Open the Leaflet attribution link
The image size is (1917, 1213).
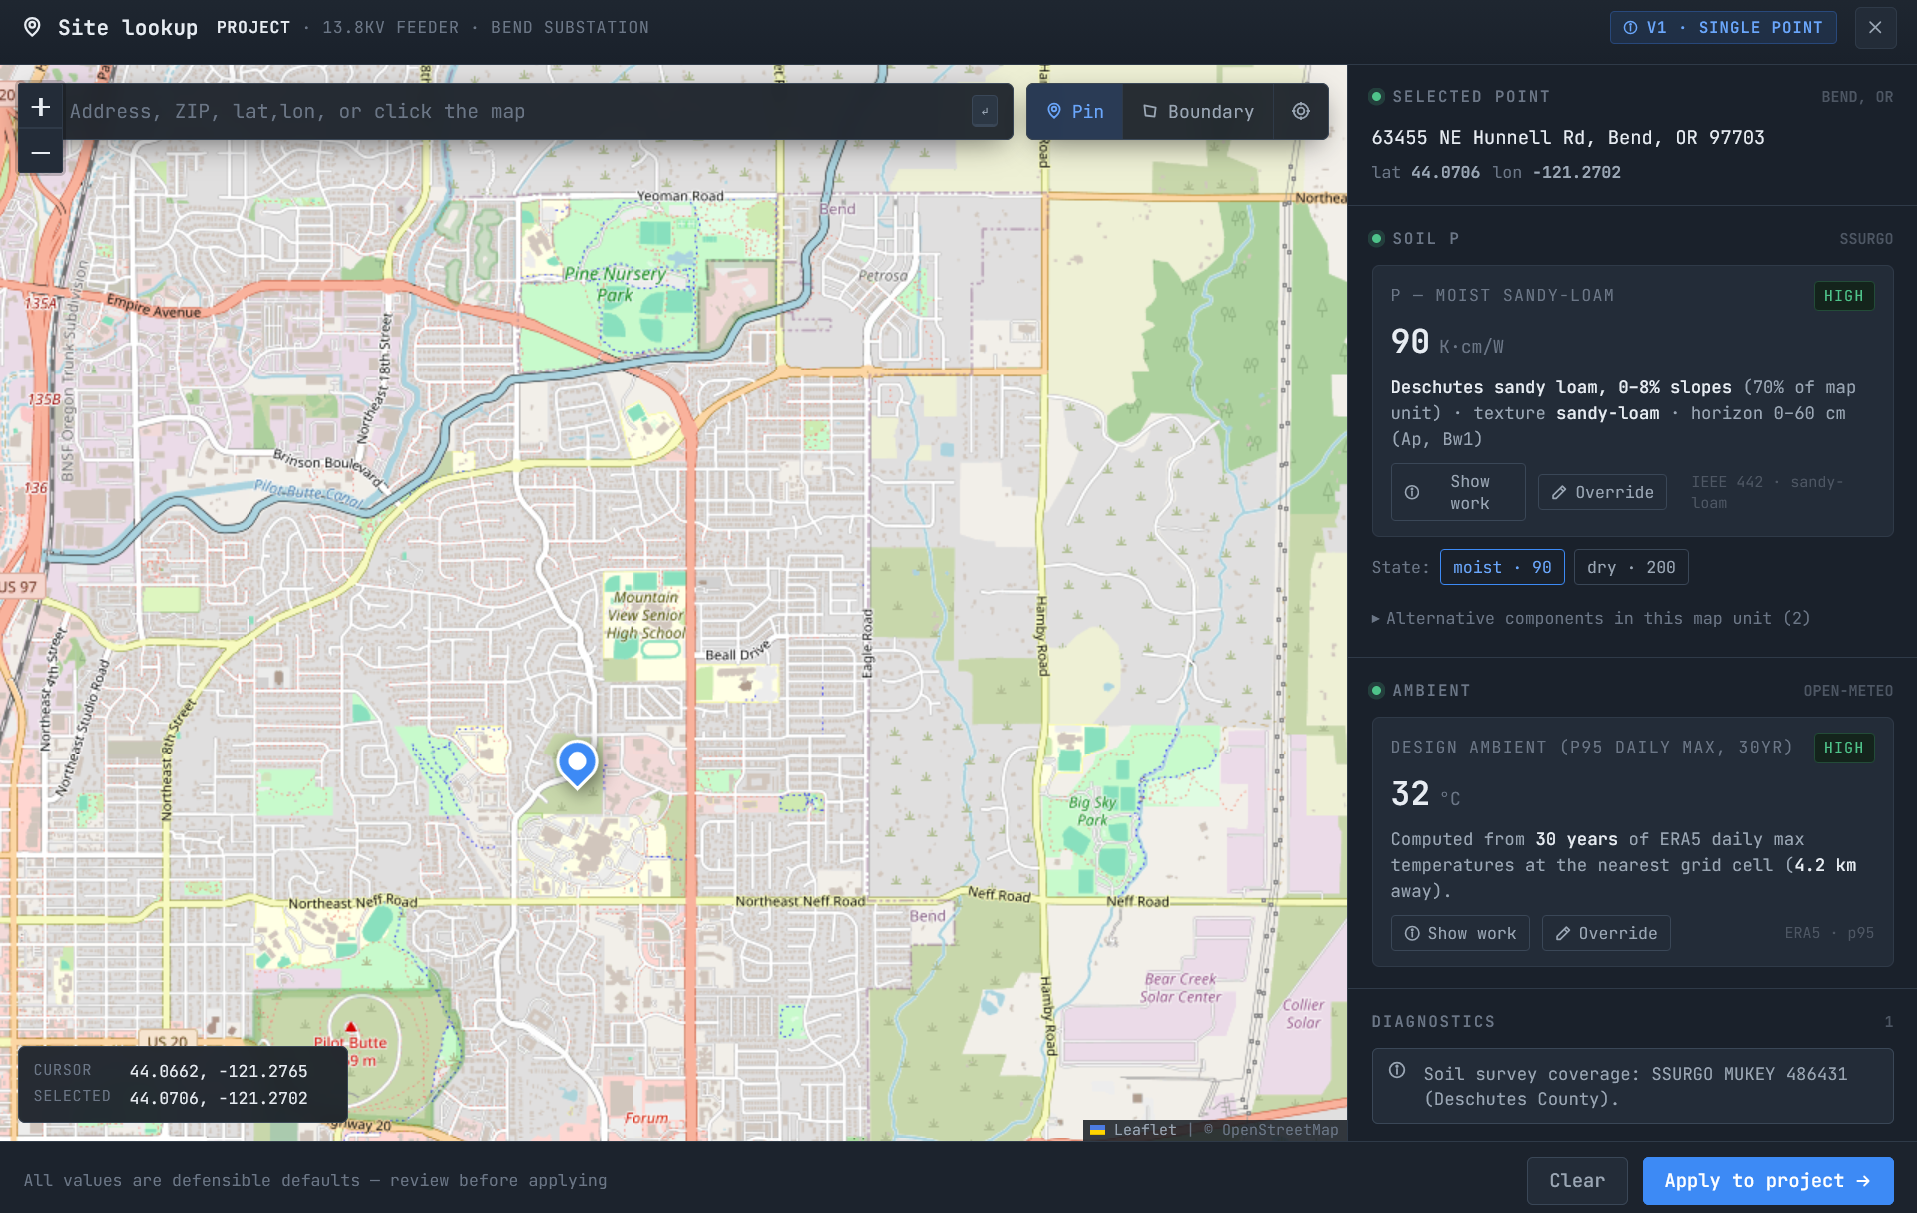1134,1130
